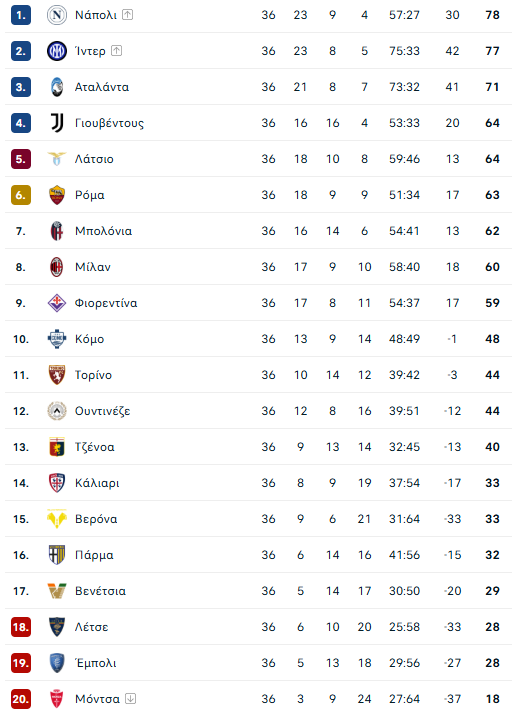The image size is (512, 713).
Task: Open the Αταλάντα team link
Action: [102, 87]
